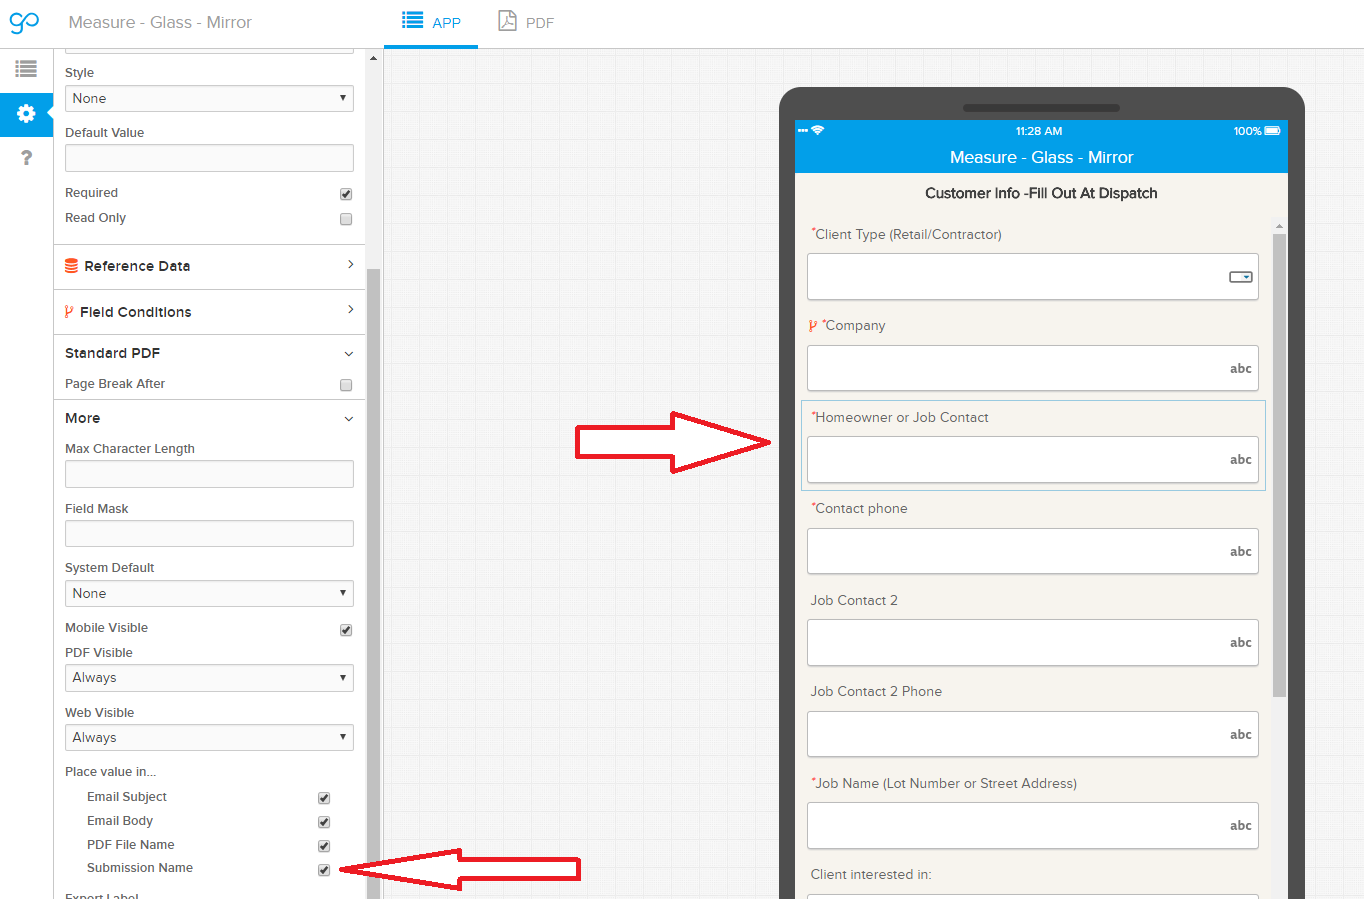This screenshot has width=1364, height=899.
Task: Select the settings gear sidebar icon
Action: 26,114
